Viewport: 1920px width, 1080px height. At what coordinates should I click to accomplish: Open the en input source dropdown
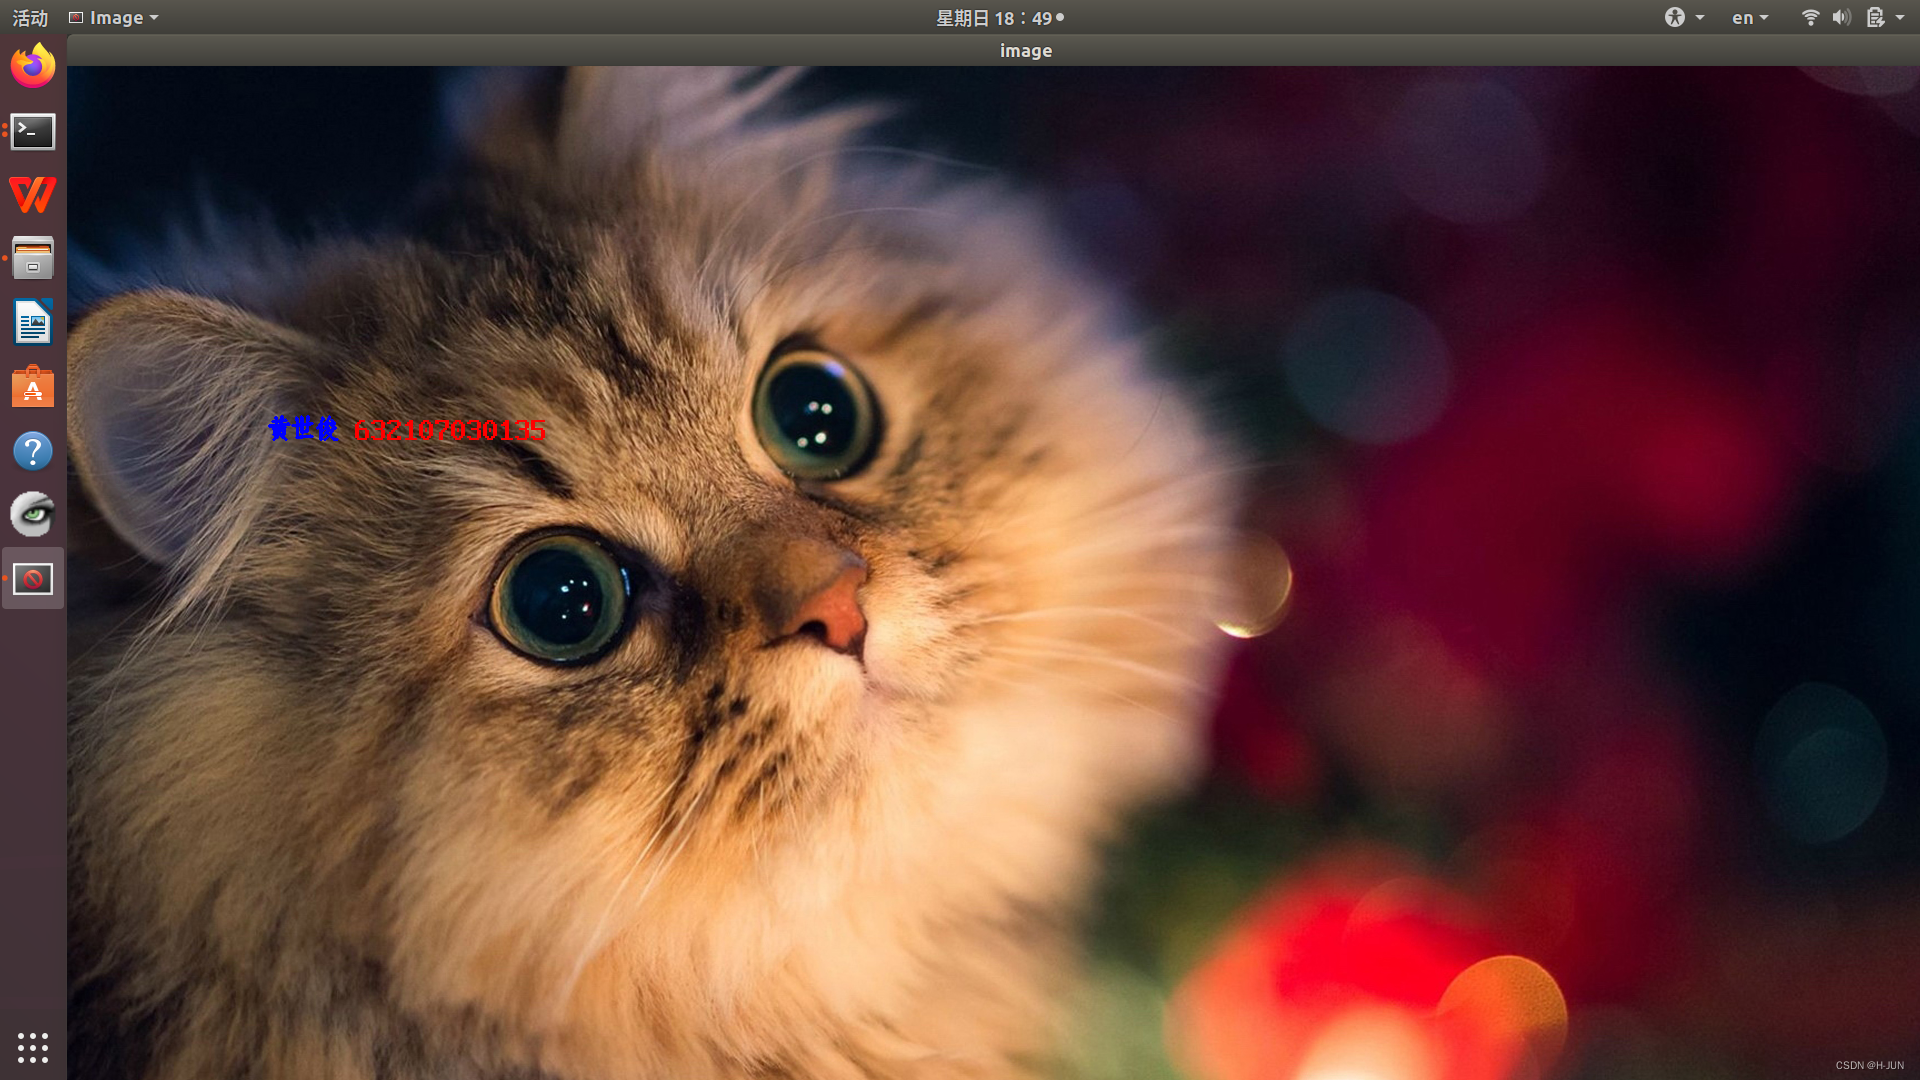pos(1750,18)
